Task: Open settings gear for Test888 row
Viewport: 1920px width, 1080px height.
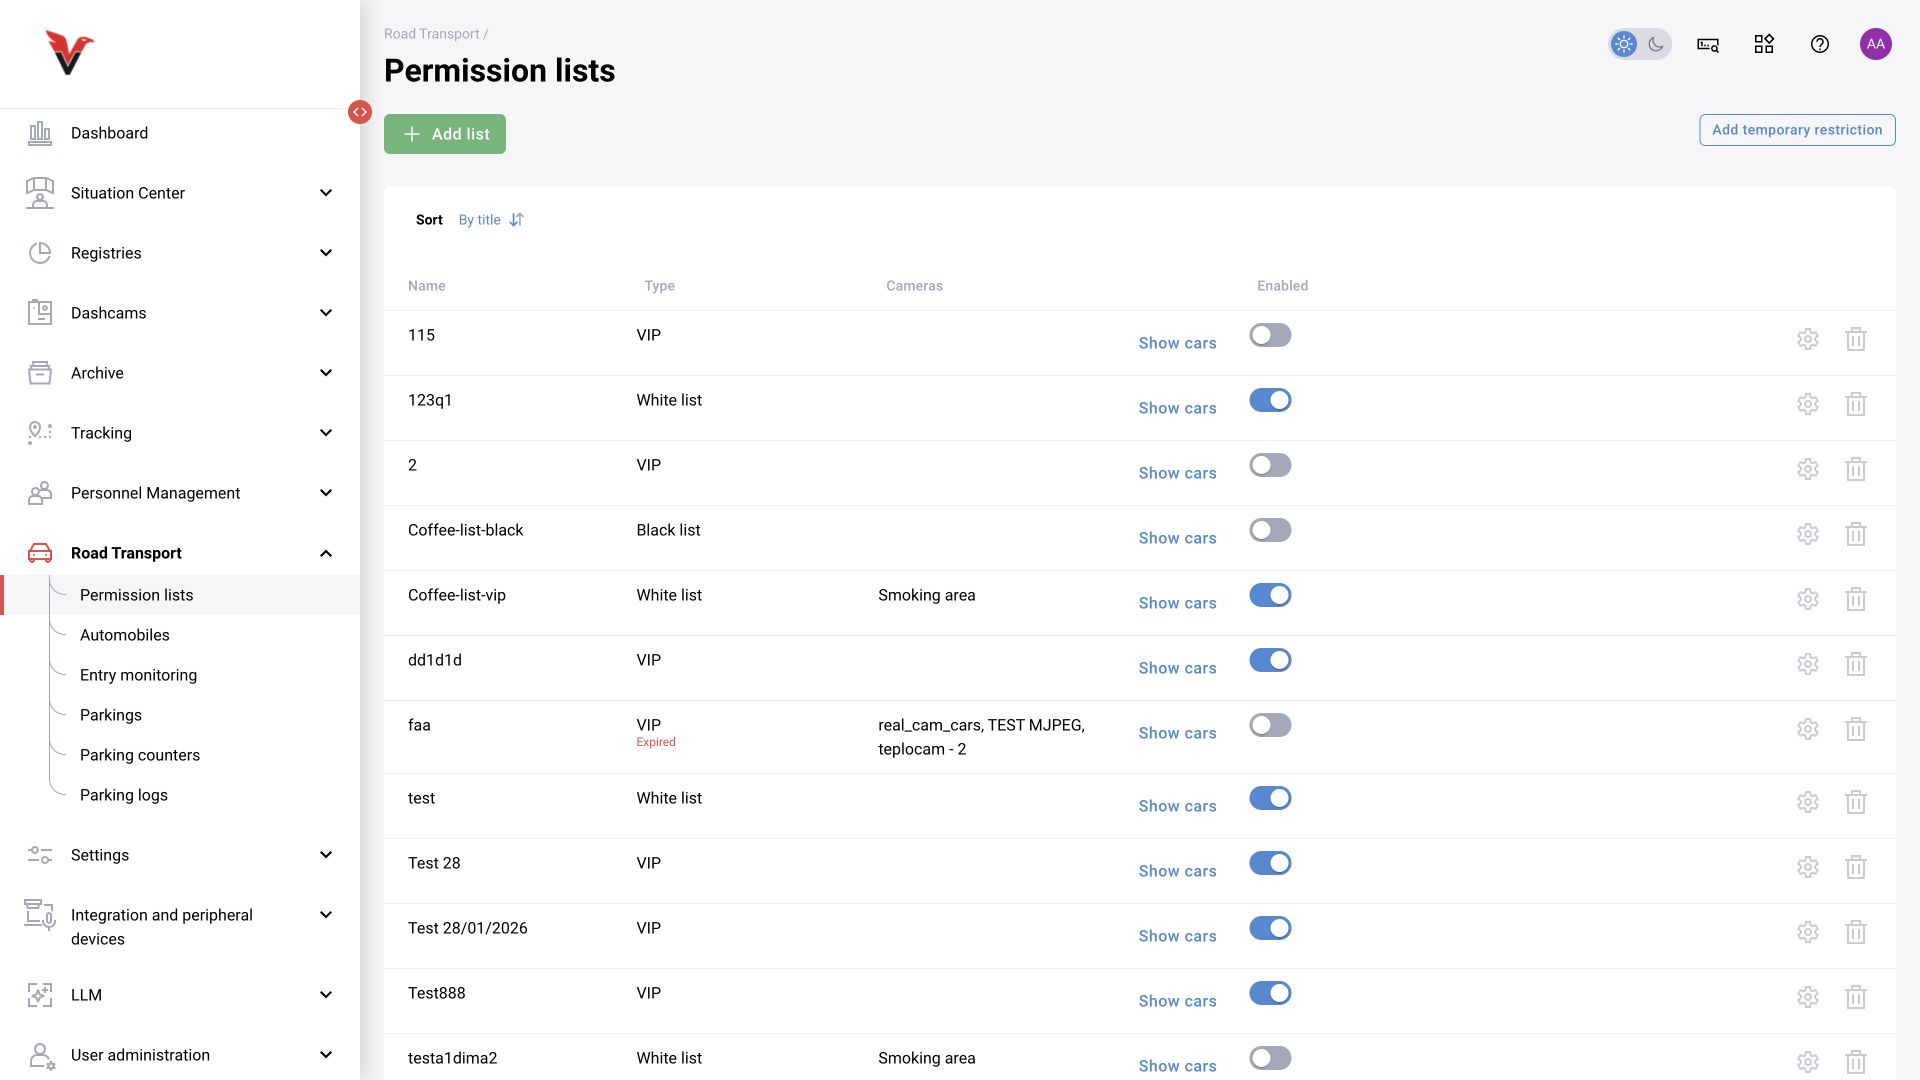Action: pyautogui.click(x=1808, y=997)
